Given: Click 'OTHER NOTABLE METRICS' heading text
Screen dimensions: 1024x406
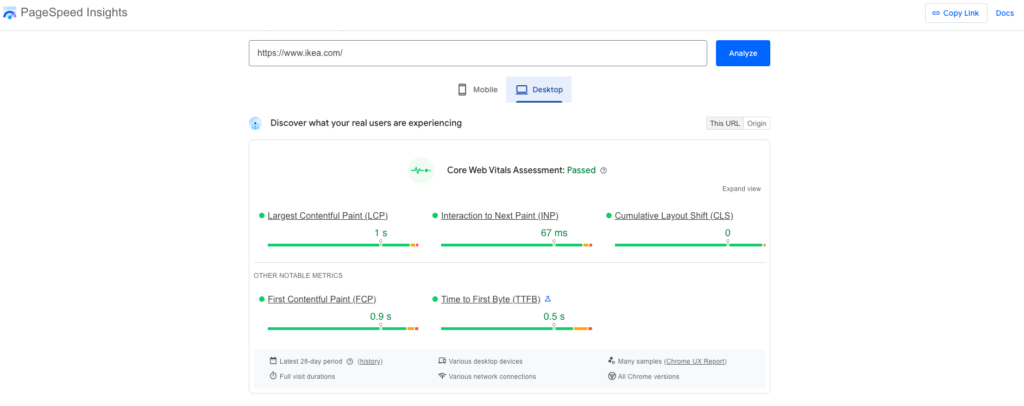Looking at the screenshot, I should point(298,275).
